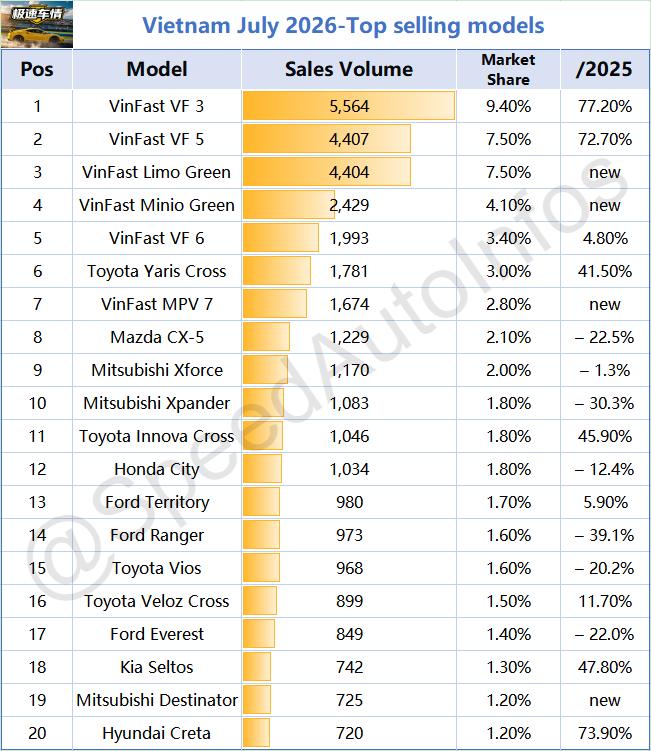
Task: Select the VinFast Limo Green cell
Action: click(x=157, y=172)
